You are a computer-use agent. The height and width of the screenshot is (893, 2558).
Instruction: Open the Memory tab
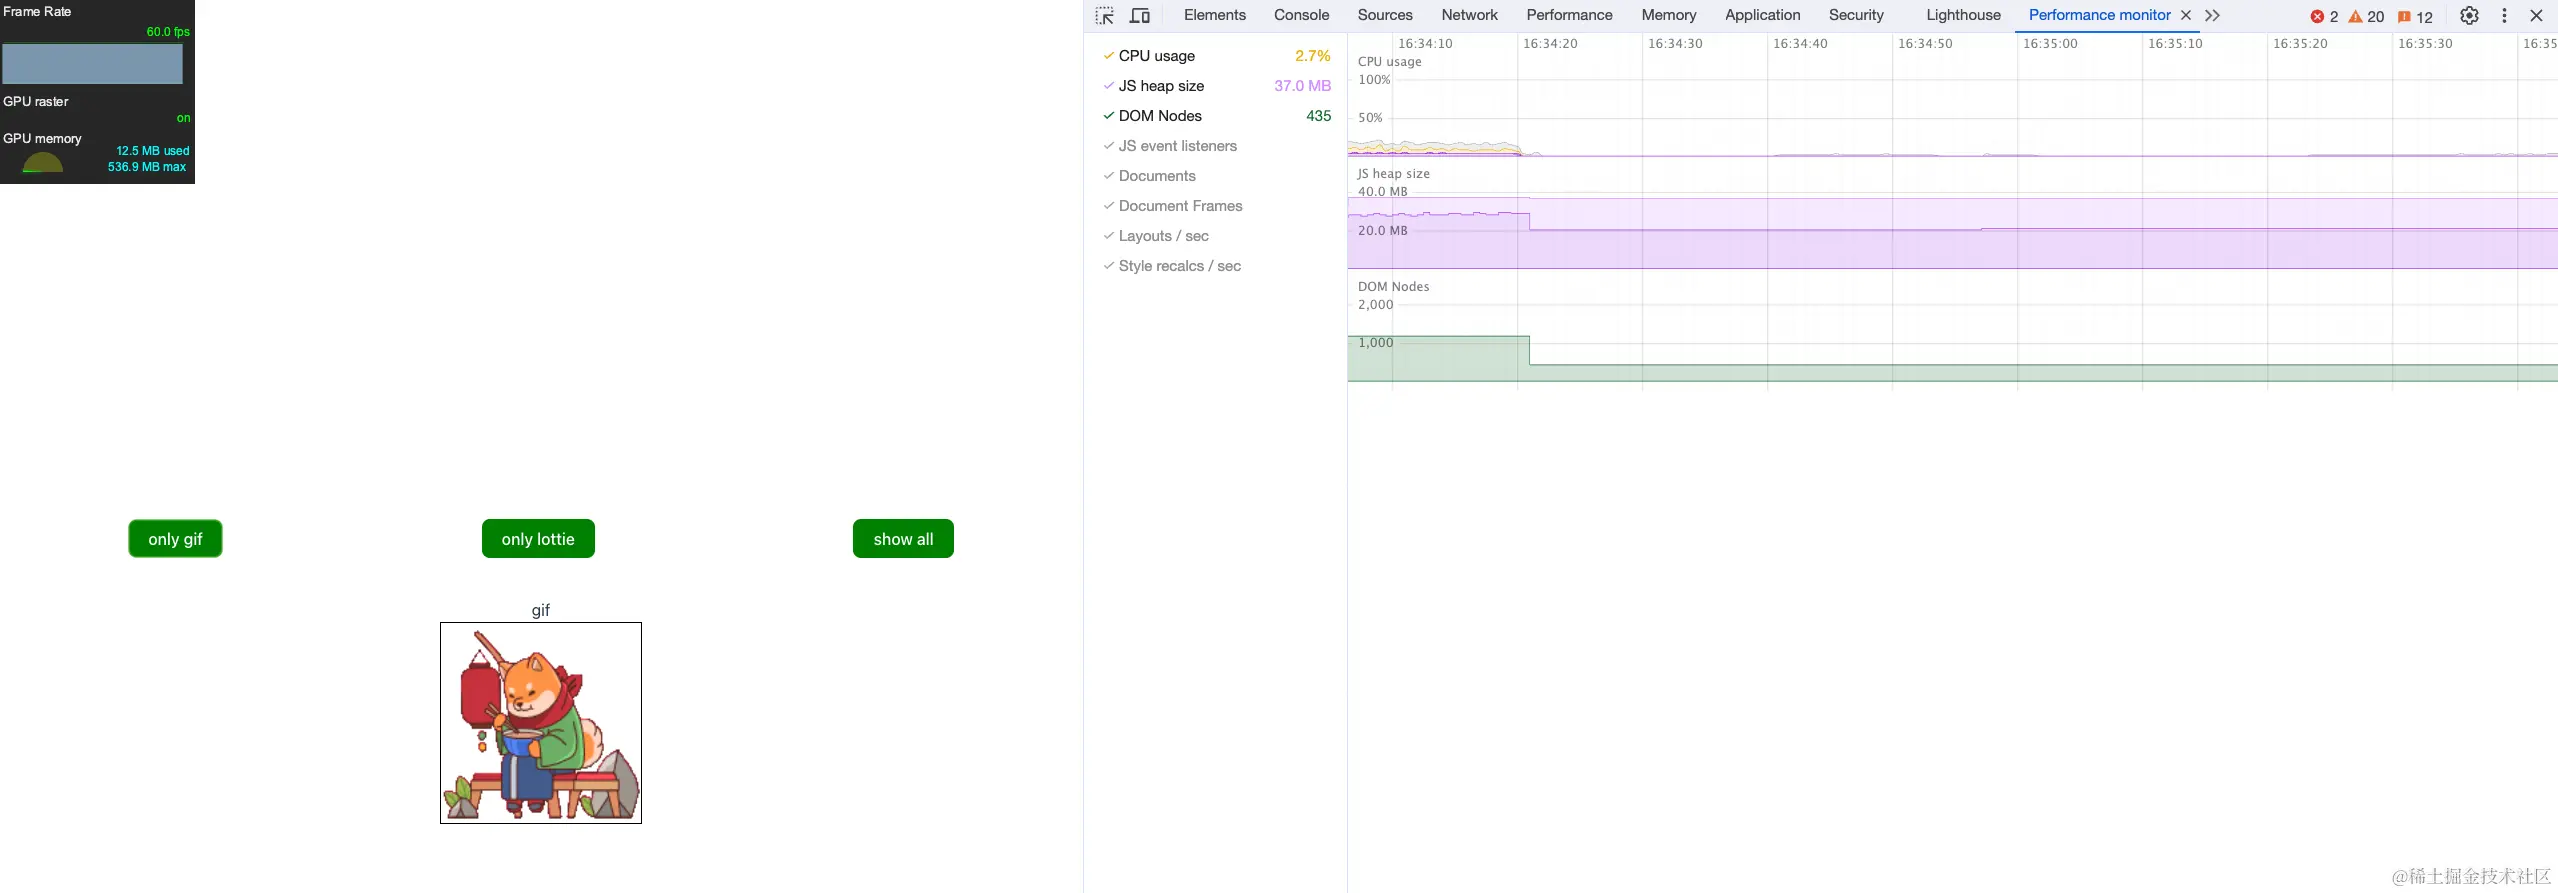coord(1668,15)
